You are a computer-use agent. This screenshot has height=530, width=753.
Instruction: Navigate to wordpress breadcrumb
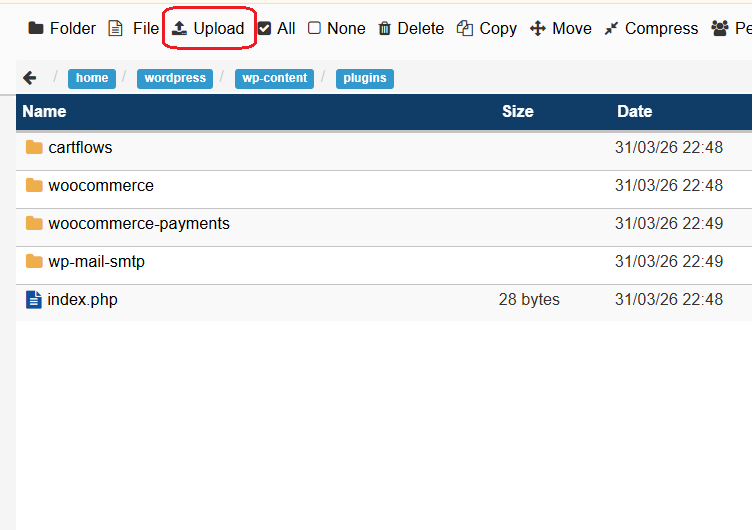175,78
